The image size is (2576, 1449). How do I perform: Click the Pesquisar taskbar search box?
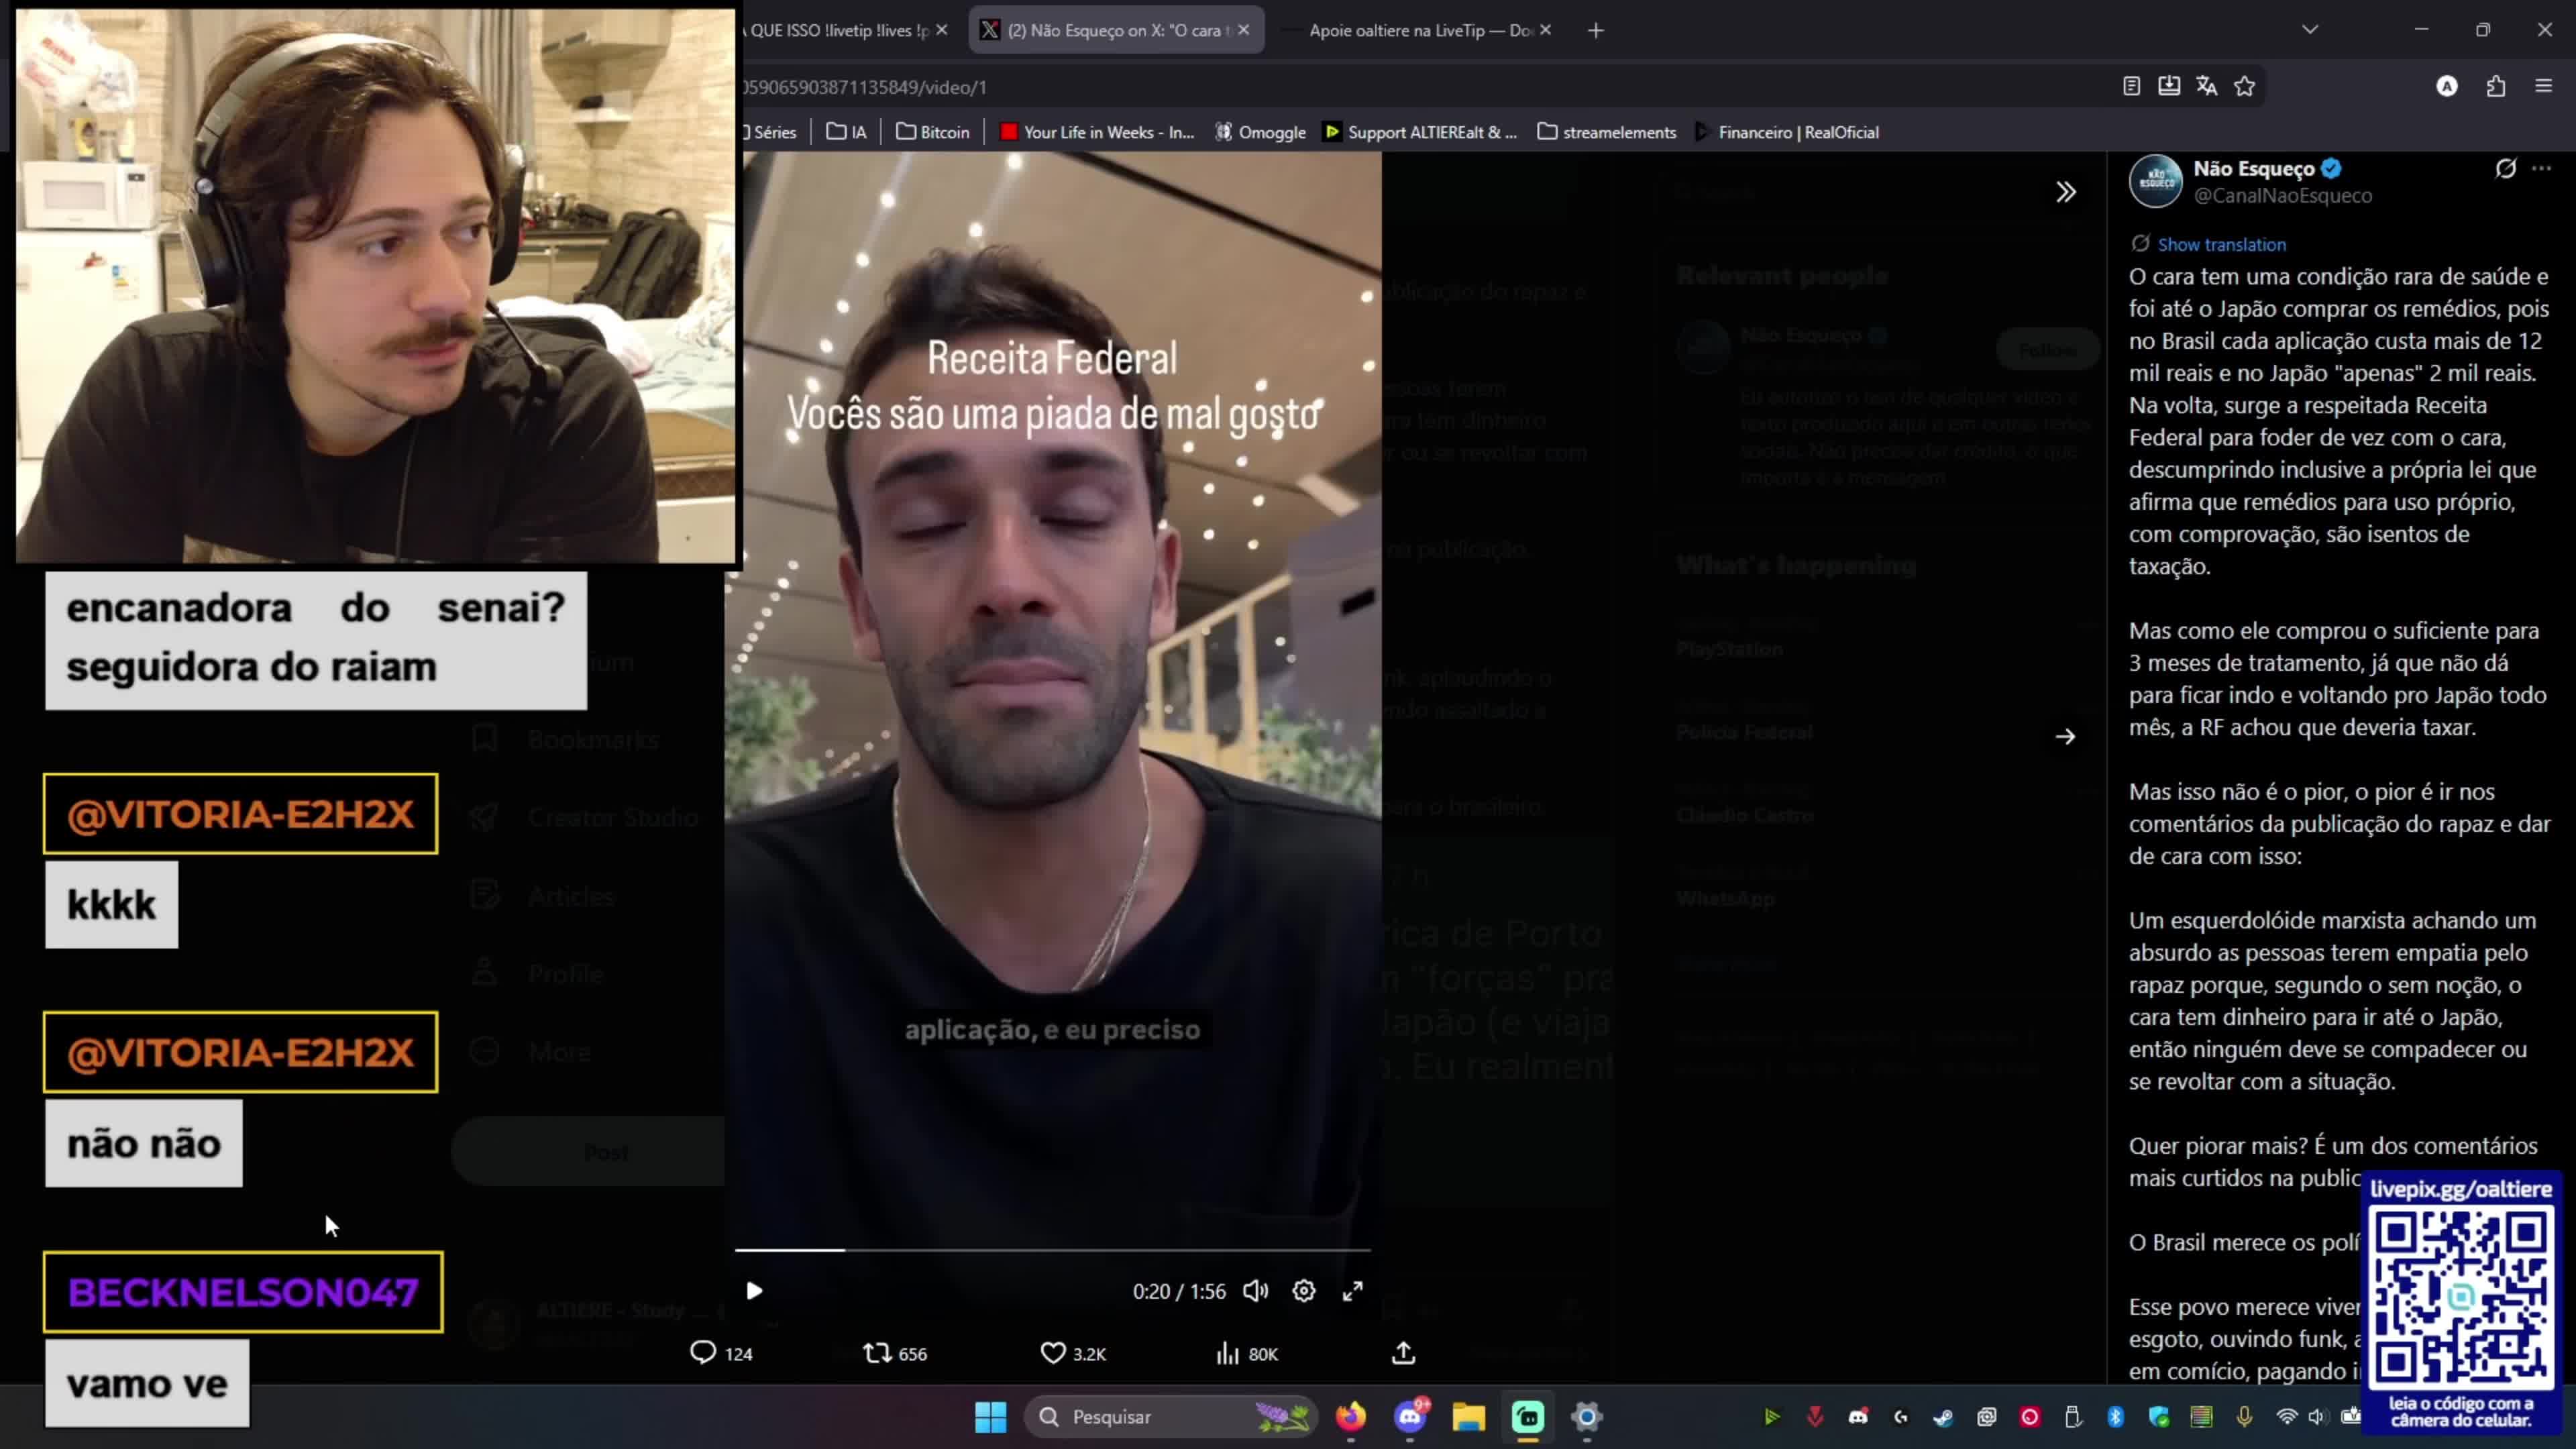click(1171, 1417)
